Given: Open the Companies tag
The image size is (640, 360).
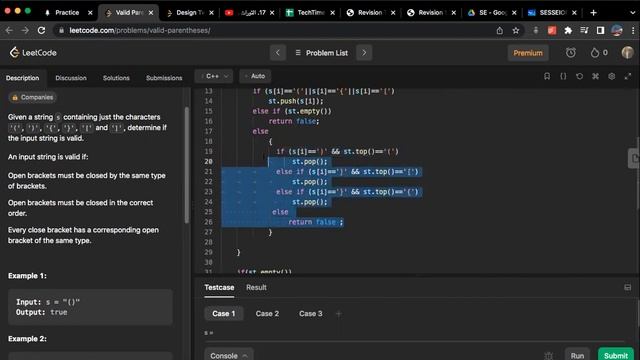Looking at the screenshot, I should click(33, 97).
